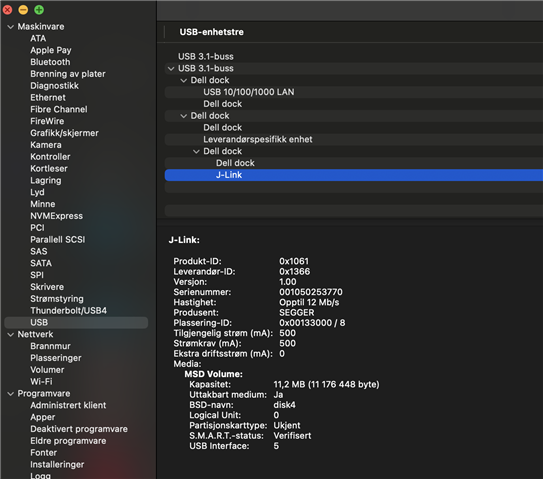The image size is (543, 479).
Task: Select Bluetooth in the sidebar
Action: tap(50, 62)
